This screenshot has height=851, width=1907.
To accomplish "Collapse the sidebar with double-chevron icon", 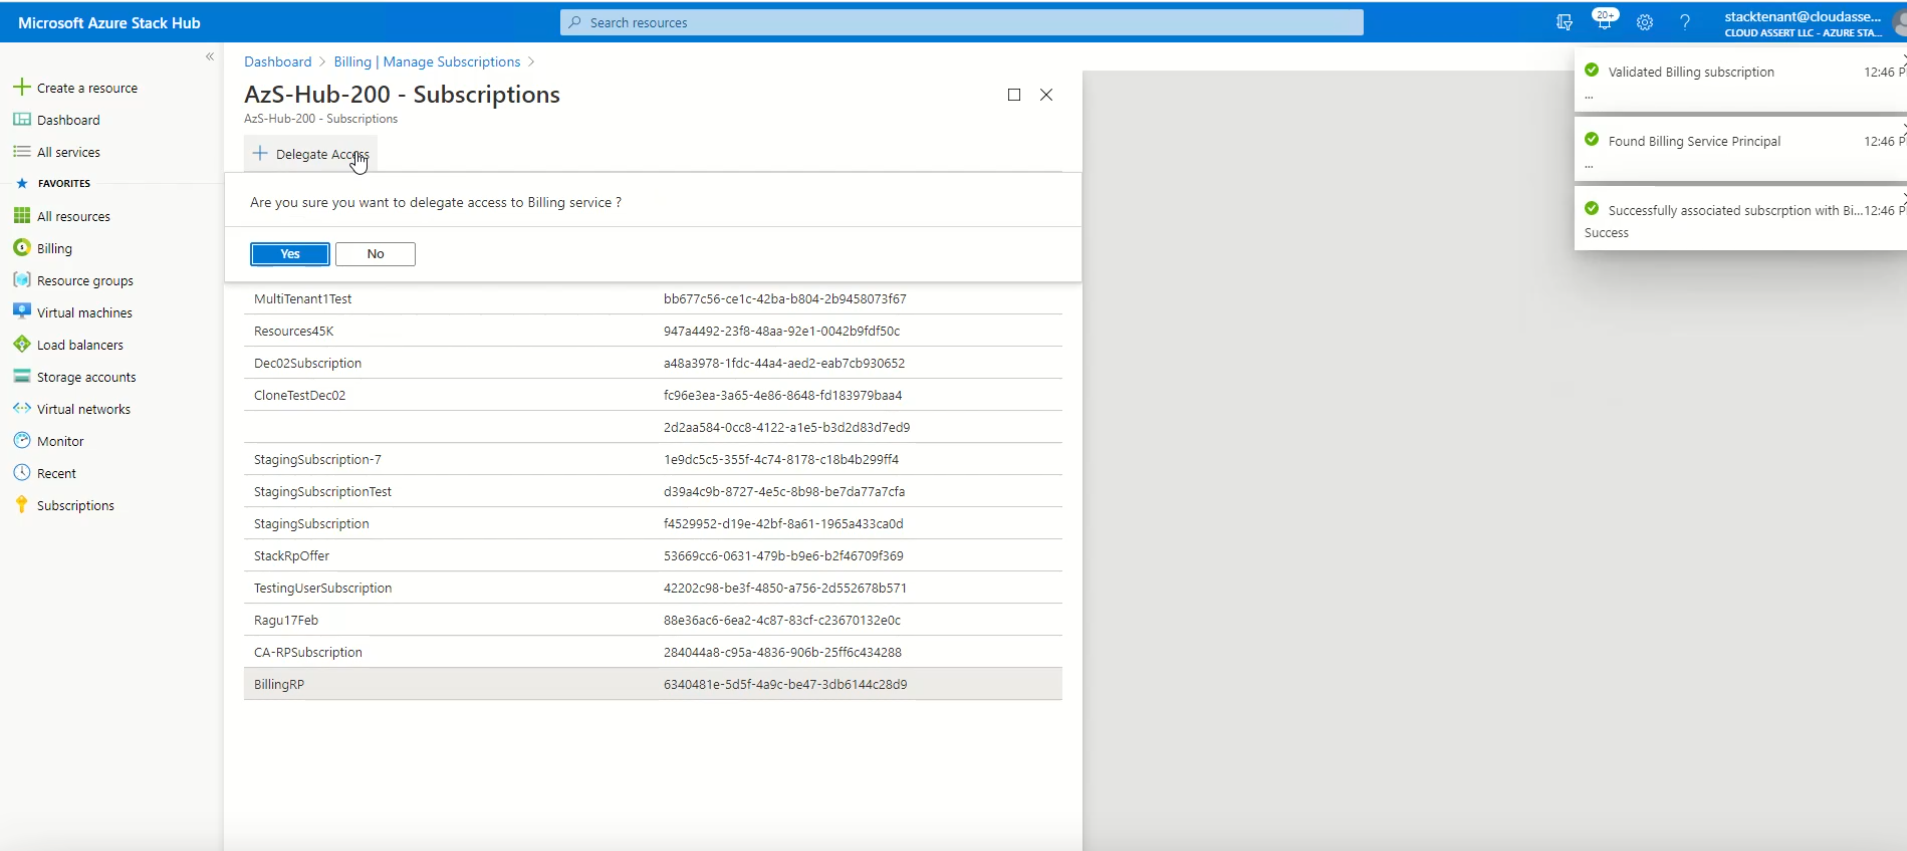I will (x=209, y=57).
